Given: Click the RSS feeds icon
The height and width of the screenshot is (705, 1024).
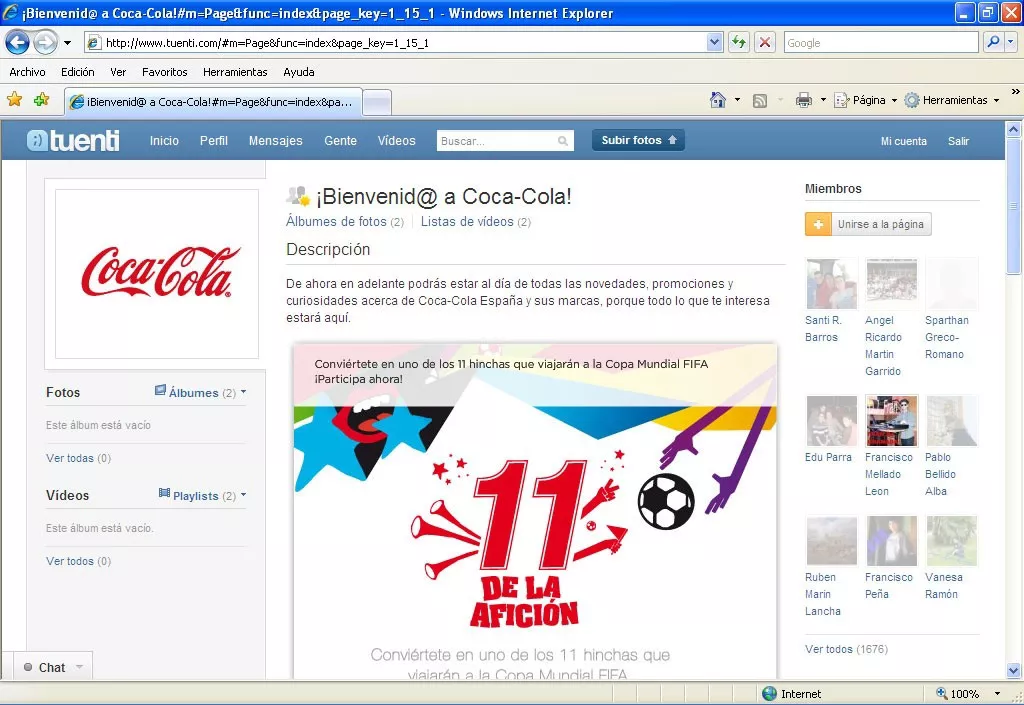Looking at the screenshot, I should 760,101.
